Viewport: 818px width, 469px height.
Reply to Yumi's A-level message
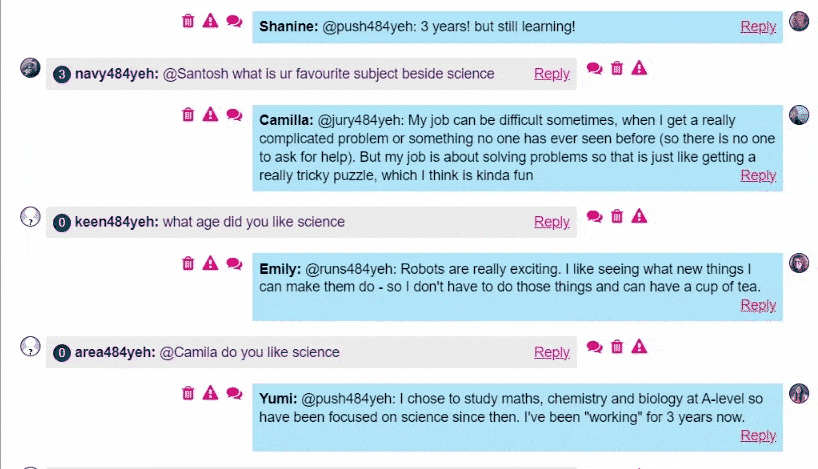pos(758,436)
